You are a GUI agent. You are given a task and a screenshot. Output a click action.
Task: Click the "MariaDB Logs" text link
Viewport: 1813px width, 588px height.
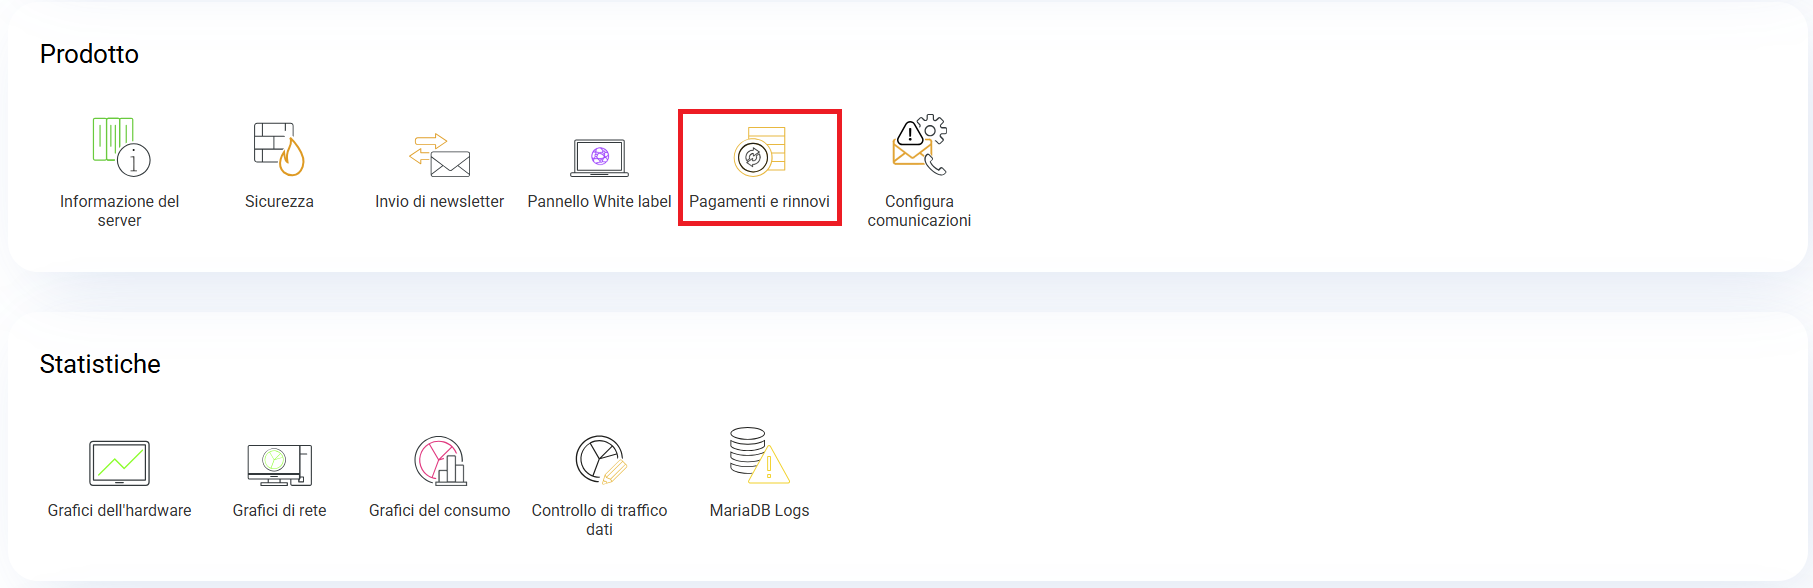click(x=759, y=511)
